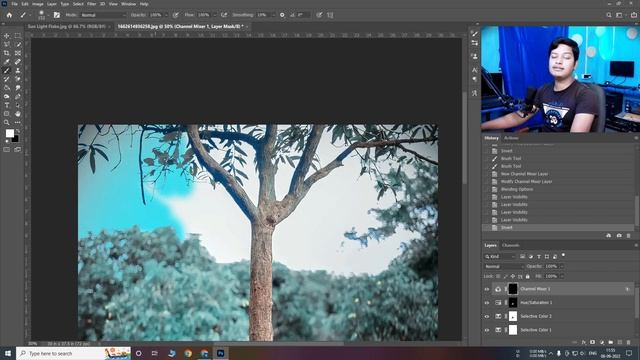The height and width of the screenshot is (360, 640).
Task: Select the Dodge tool
Action: tap(7, 97)
